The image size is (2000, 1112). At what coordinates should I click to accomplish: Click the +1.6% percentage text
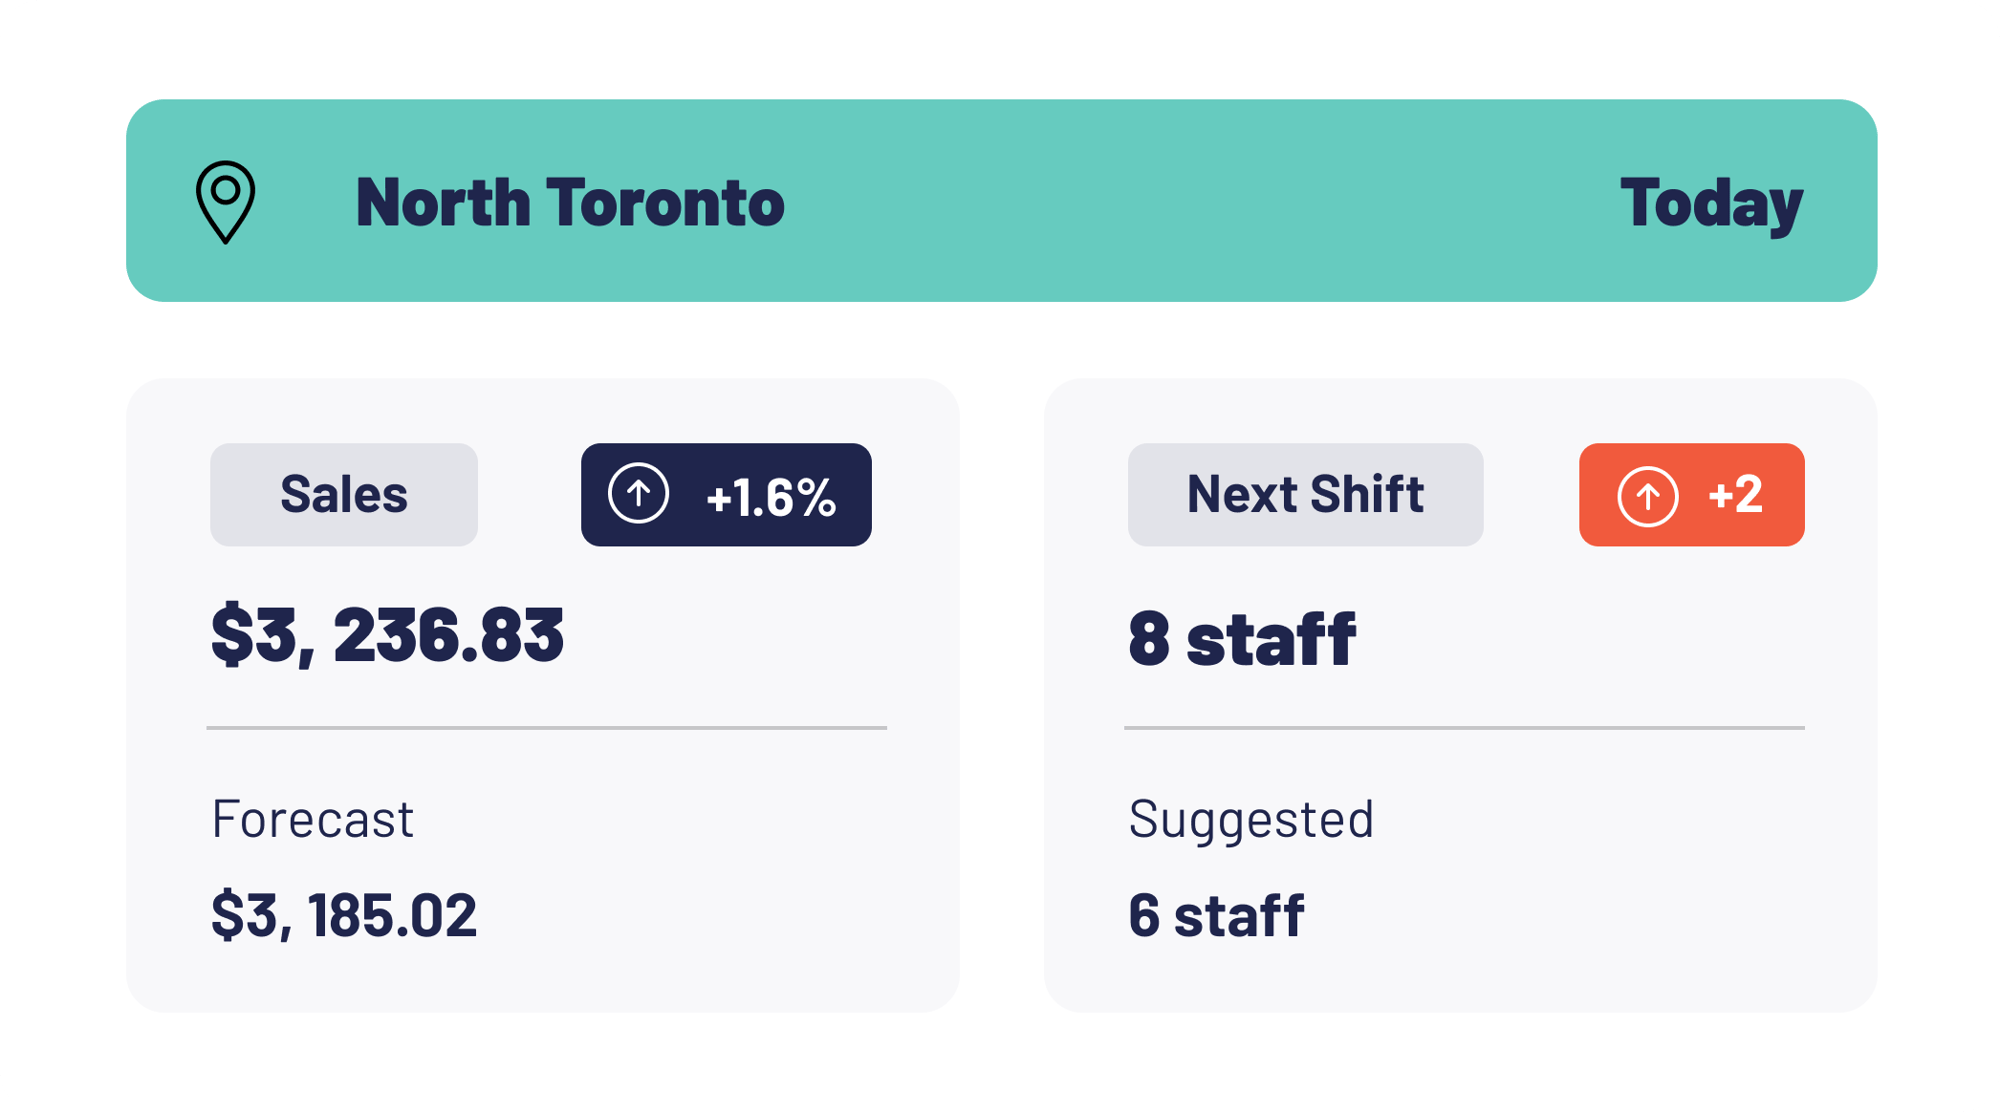point(771,497)
